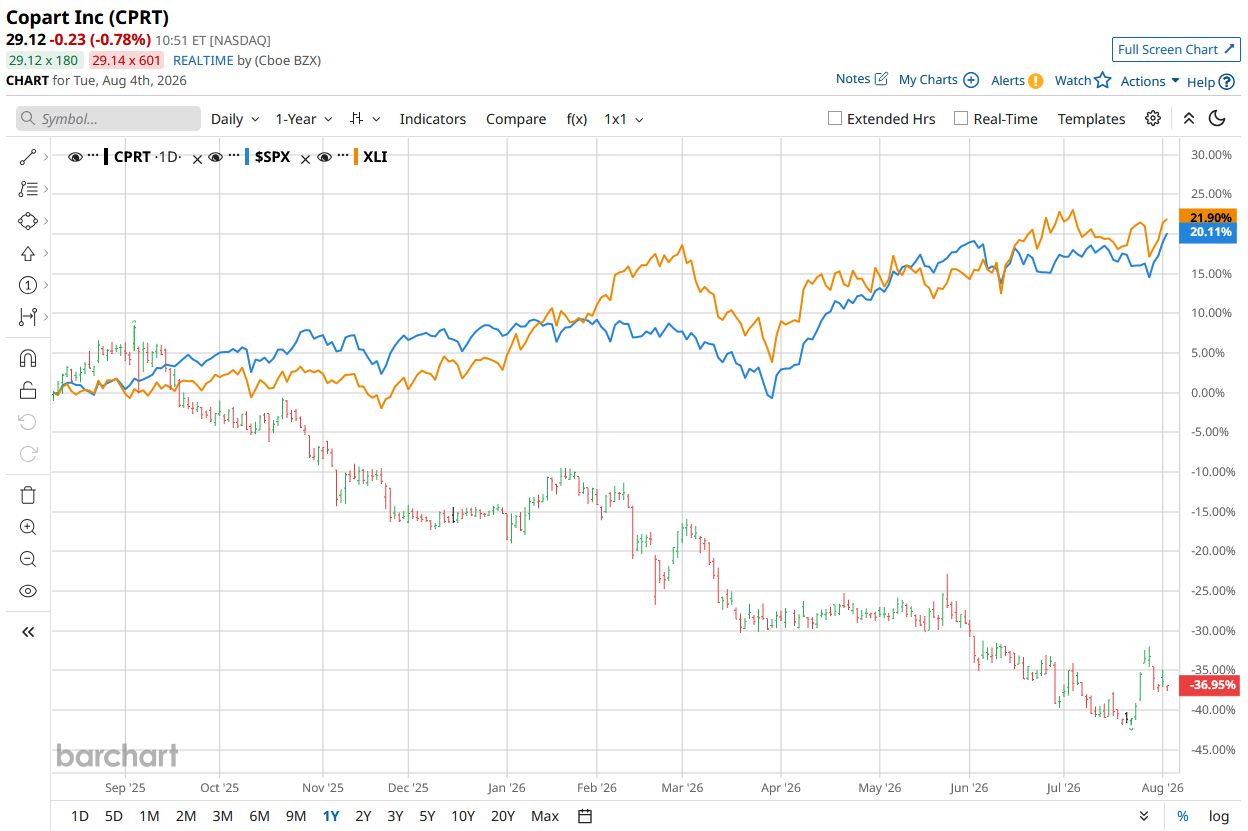
Task: Enable the Extended Hrs checkbox
Action: click(835, 118)
